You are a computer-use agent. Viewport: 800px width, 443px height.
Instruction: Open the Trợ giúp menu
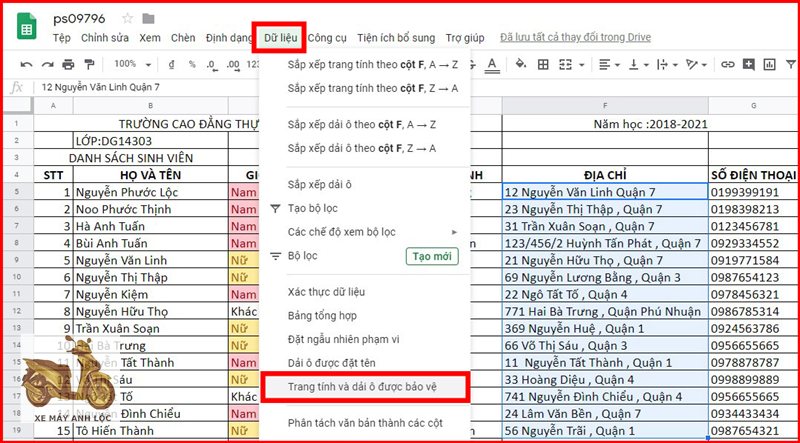coord(465,38)
